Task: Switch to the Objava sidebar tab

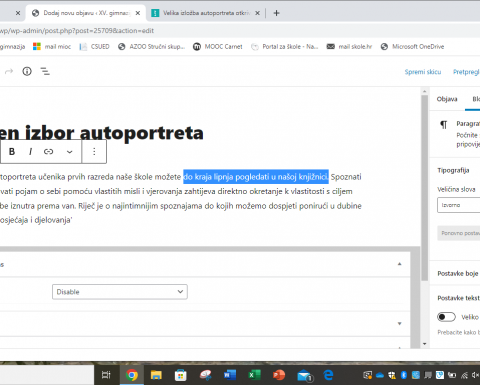Action: pyautogui.click(x=447, y=99)
